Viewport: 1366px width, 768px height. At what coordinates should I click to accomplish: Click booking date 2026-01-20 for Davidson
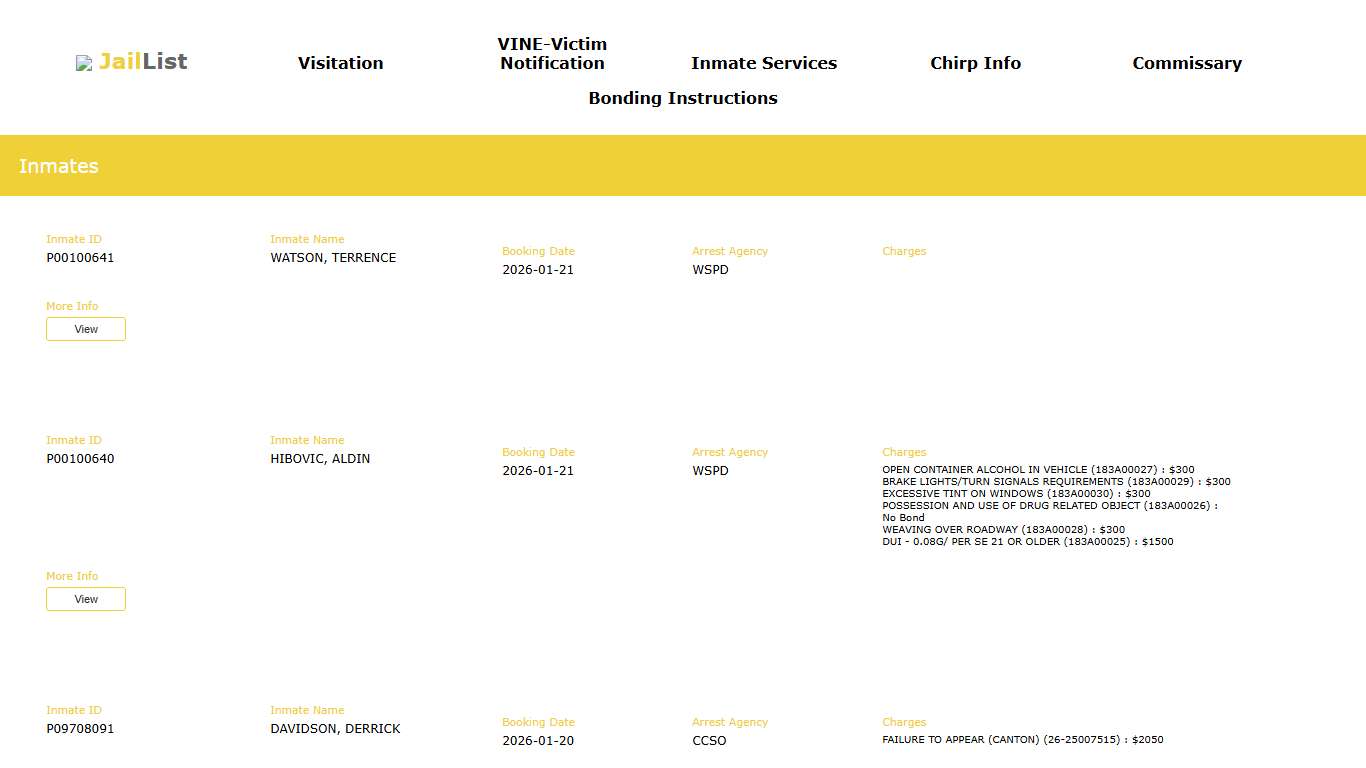click(x=538, y=740)
